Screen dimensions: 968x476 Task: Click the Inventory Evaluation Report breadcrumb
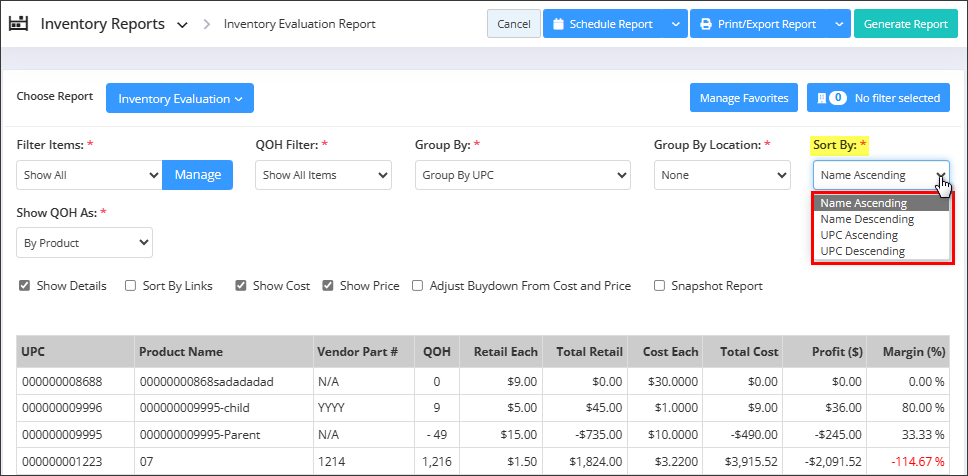point(299,24)
